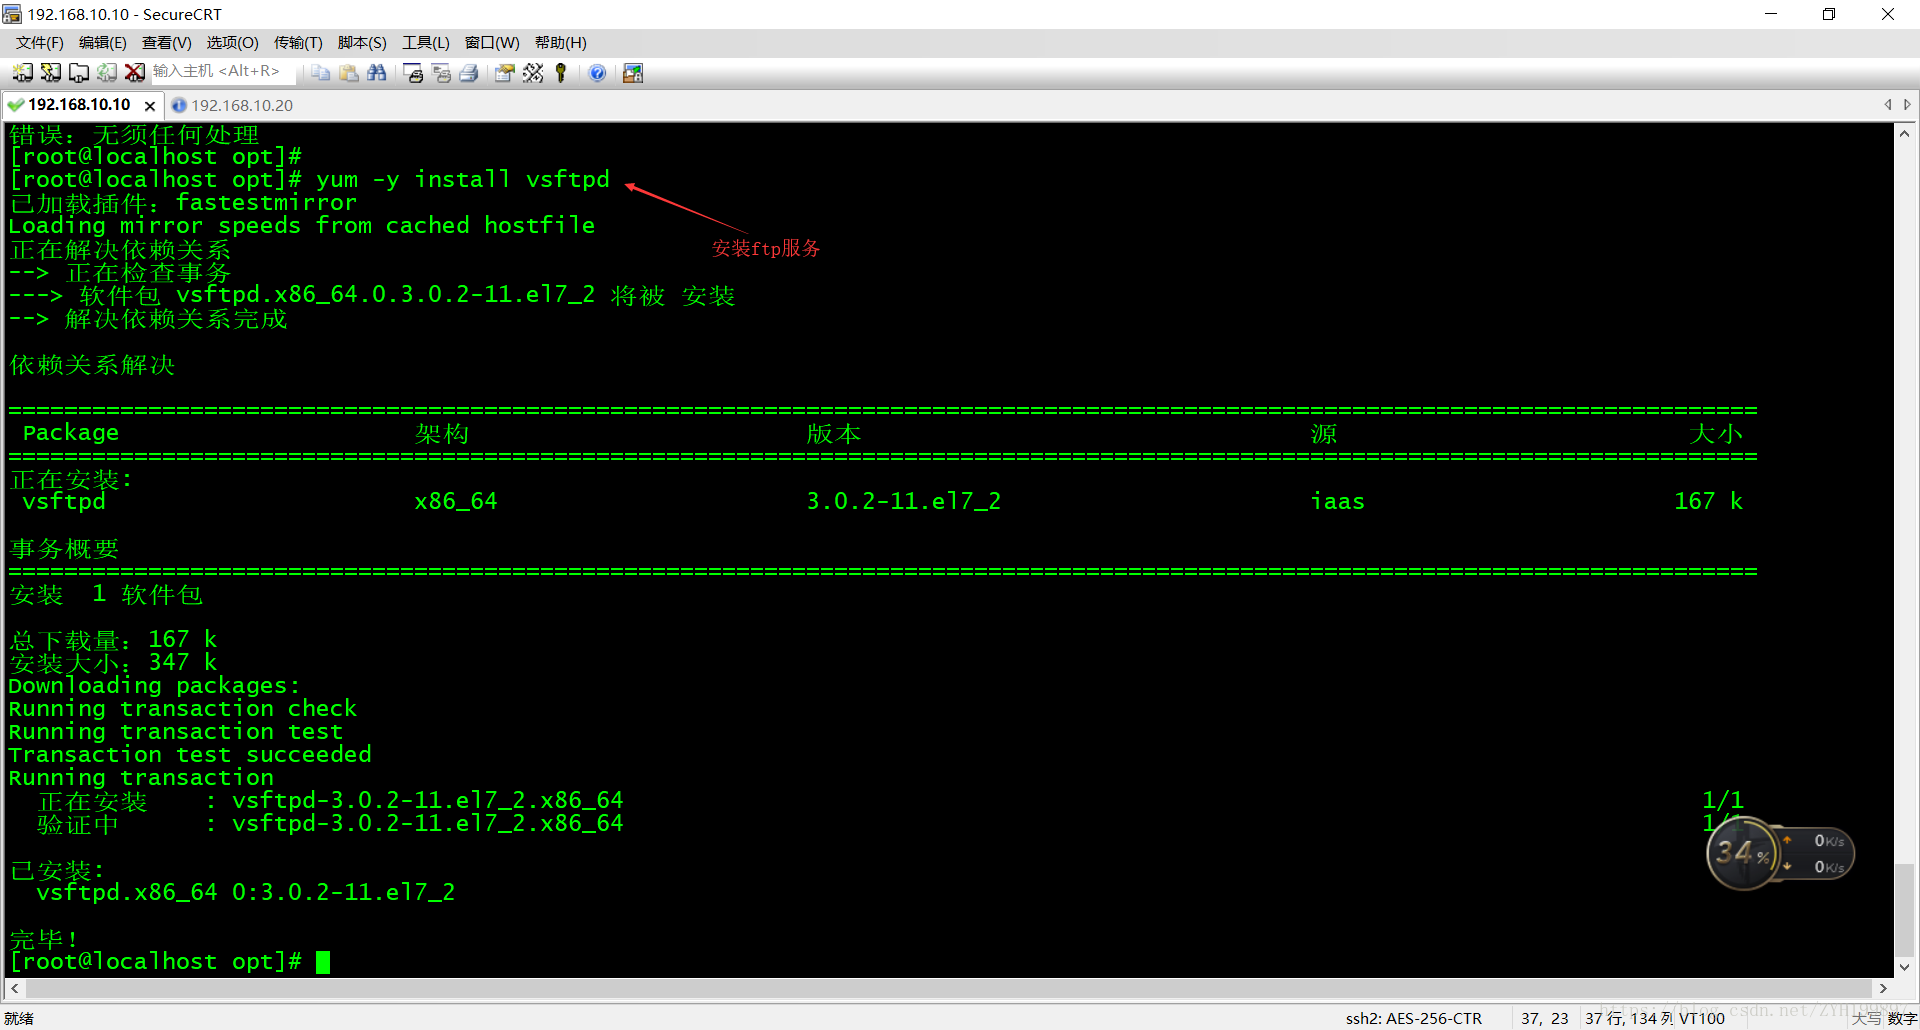Screen dimensions: 1920x1030
Task: Click the '1/1' progress count on install line
Action: 1723,800
